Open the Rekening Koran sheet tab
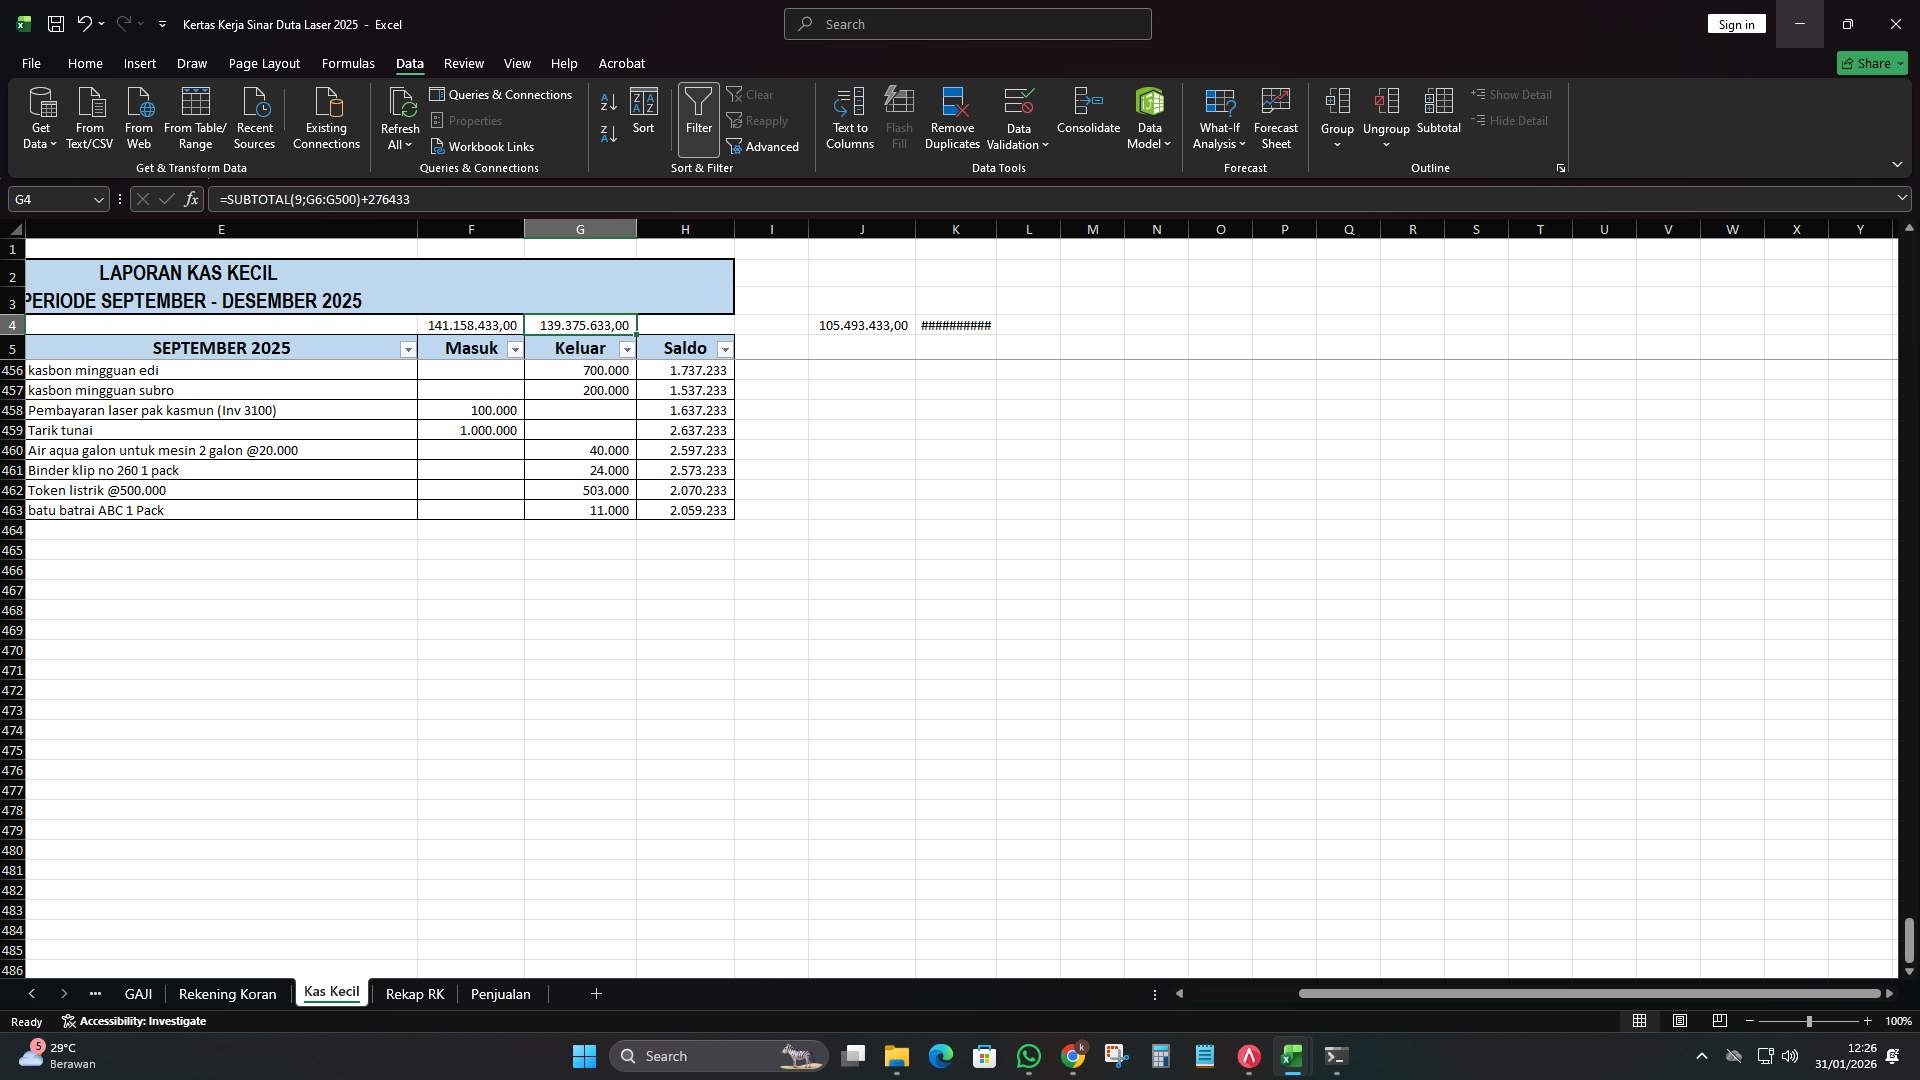This screenshot has height=1080, width=1920. (227, 993)
